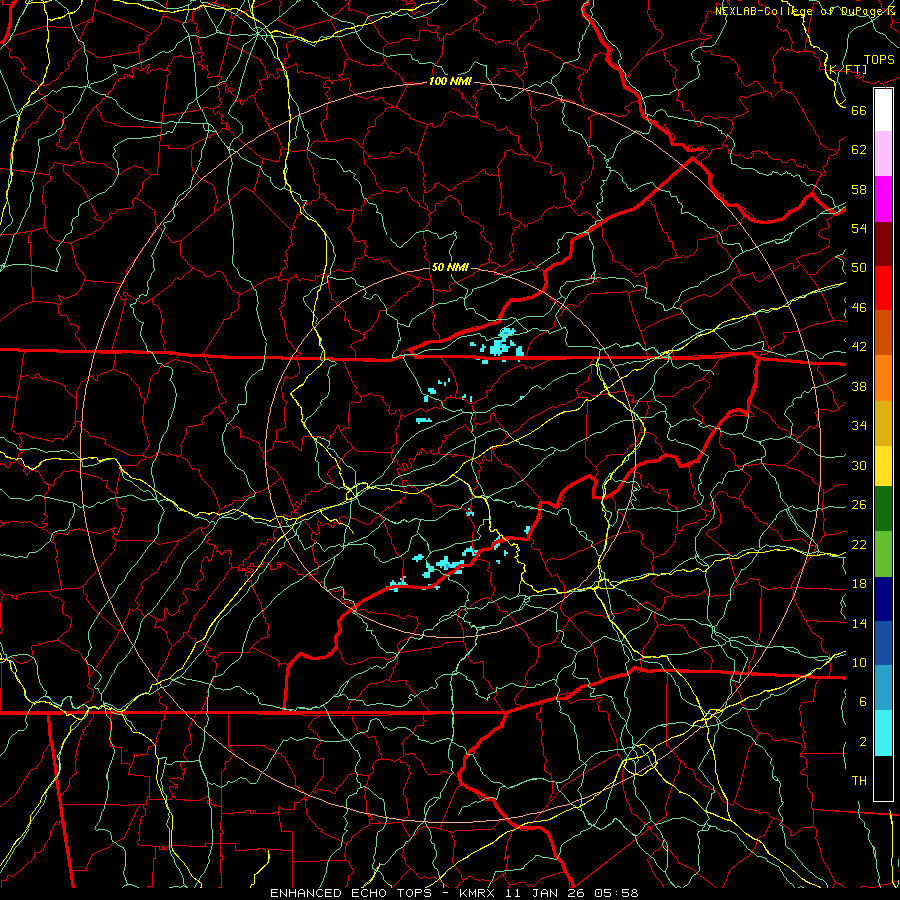Click the 14 value on the scale
Viewport: 900px width, 900px height.
tap(859, 623)
